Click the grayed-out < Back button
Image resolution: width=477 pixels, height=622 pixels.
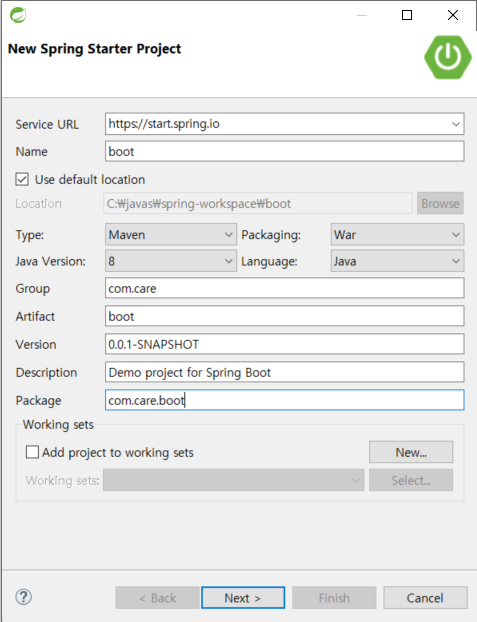(x=158, y=597)
